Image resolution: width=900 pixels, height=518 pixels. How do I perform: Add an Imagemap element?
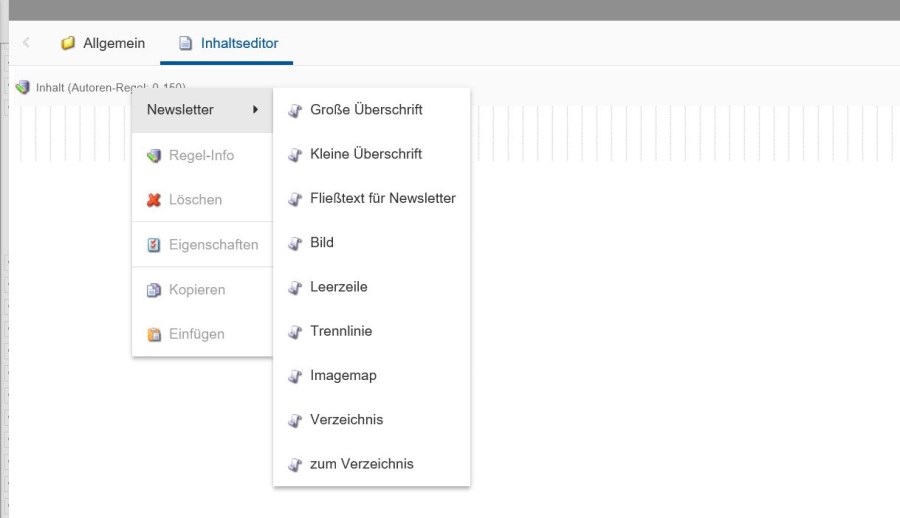click(x=343, y=376)
